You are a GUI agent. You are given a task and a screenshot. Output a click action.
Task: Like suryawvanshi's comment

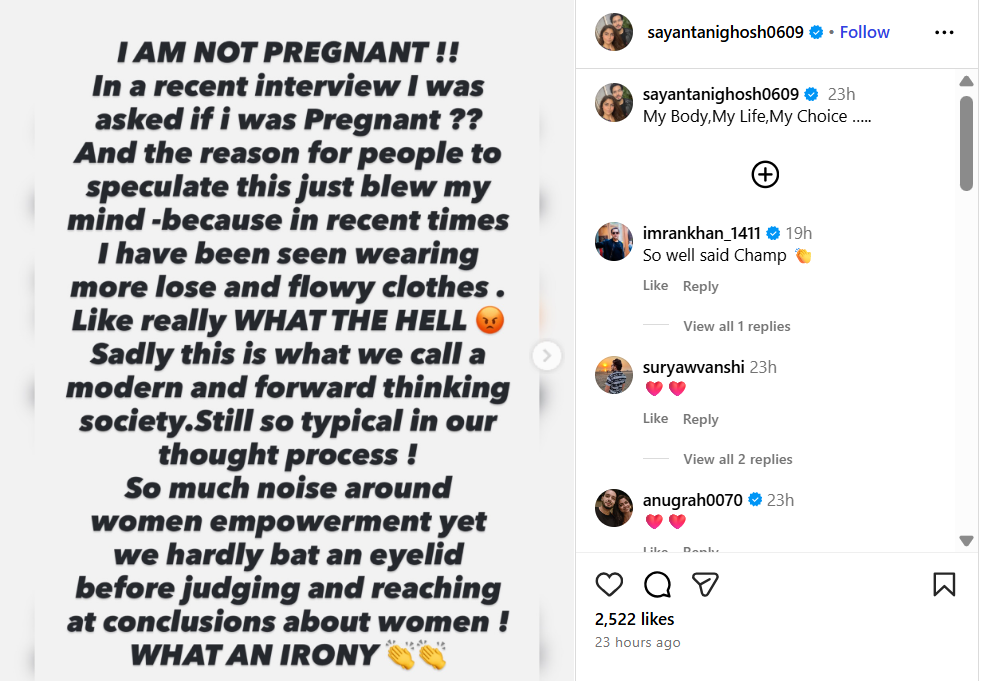pyautogui.click(x=655, y=419)
